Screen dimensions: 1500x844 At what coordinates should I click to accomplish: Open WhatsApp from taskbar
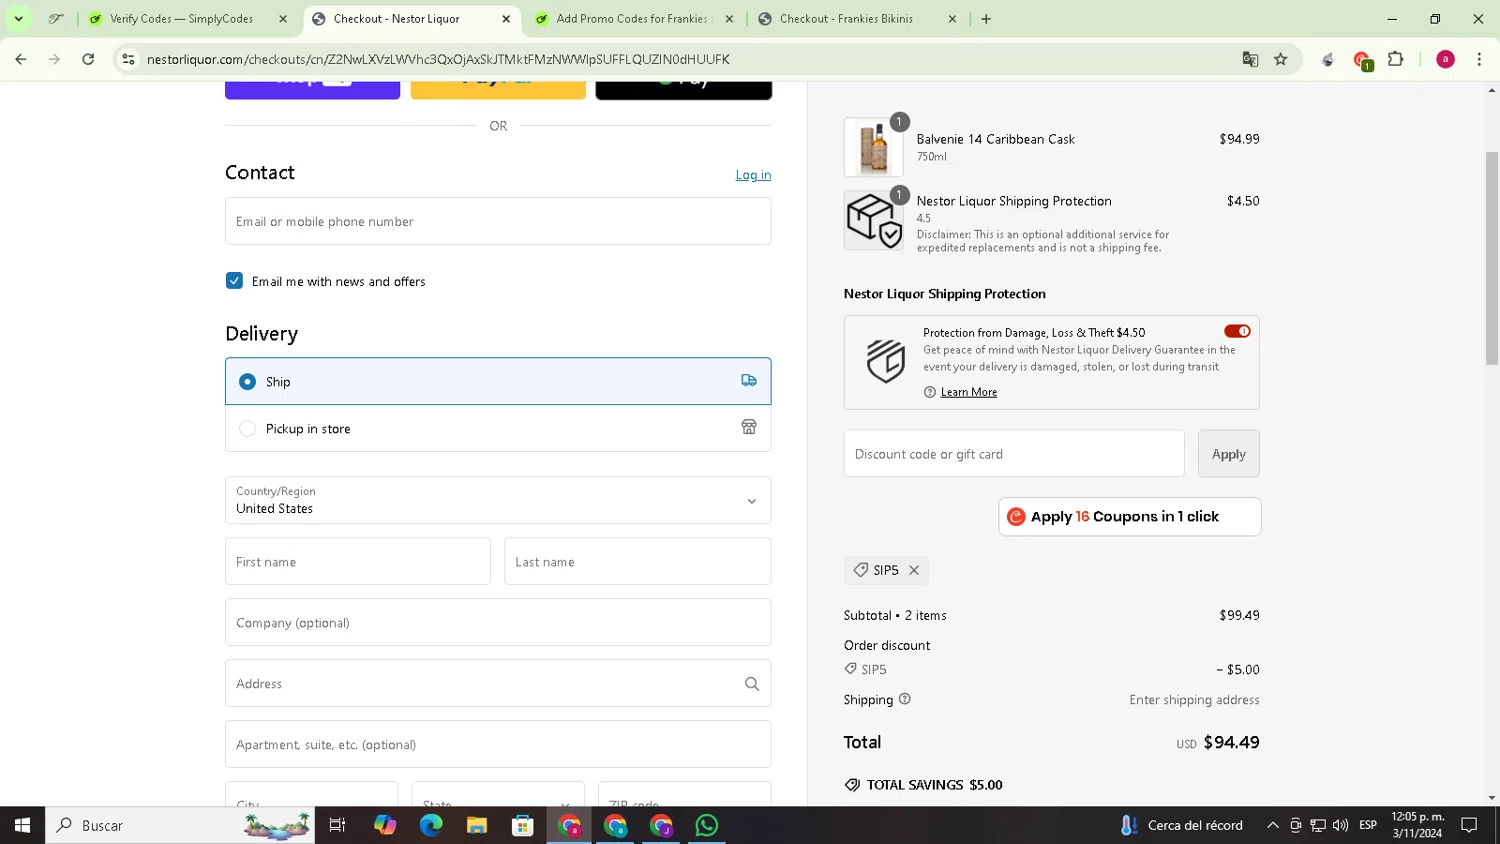point(707,825)
